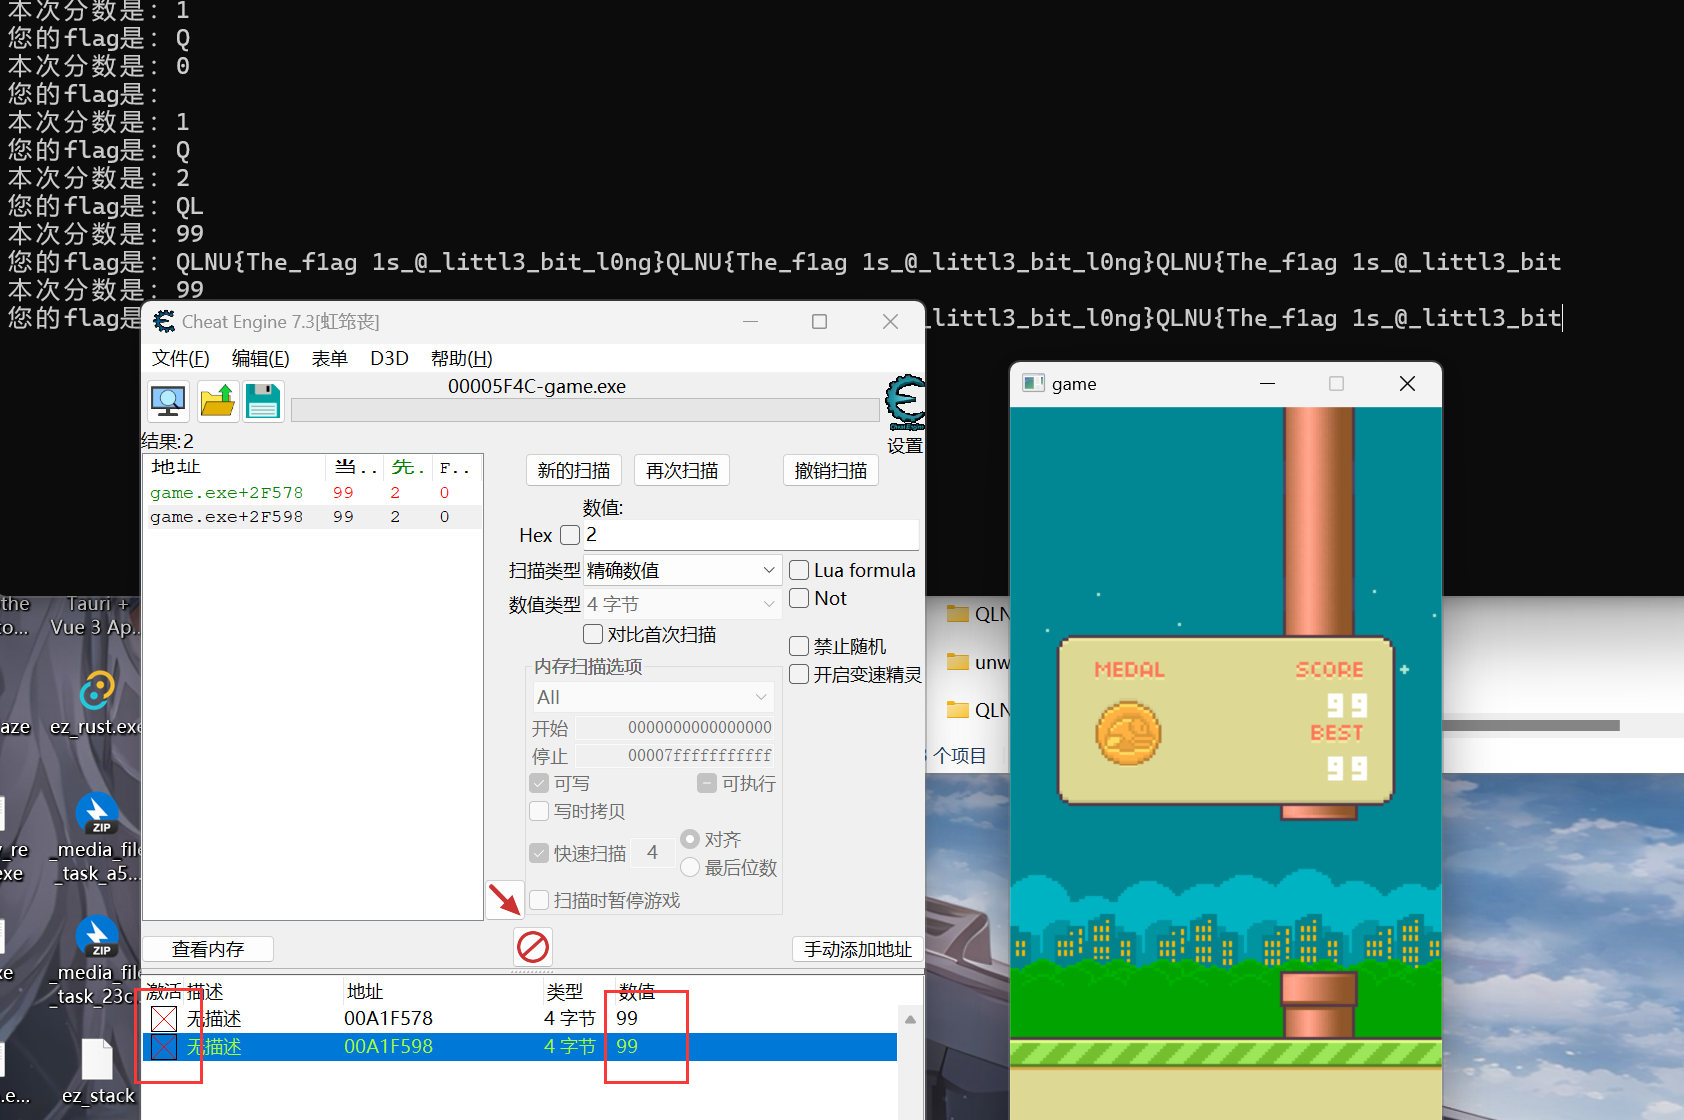Image resolution: width=1684 pixels, height=1120 pixels.
Task: Enable the 开启变速精灵 checkbox
Action: [799, 674]
